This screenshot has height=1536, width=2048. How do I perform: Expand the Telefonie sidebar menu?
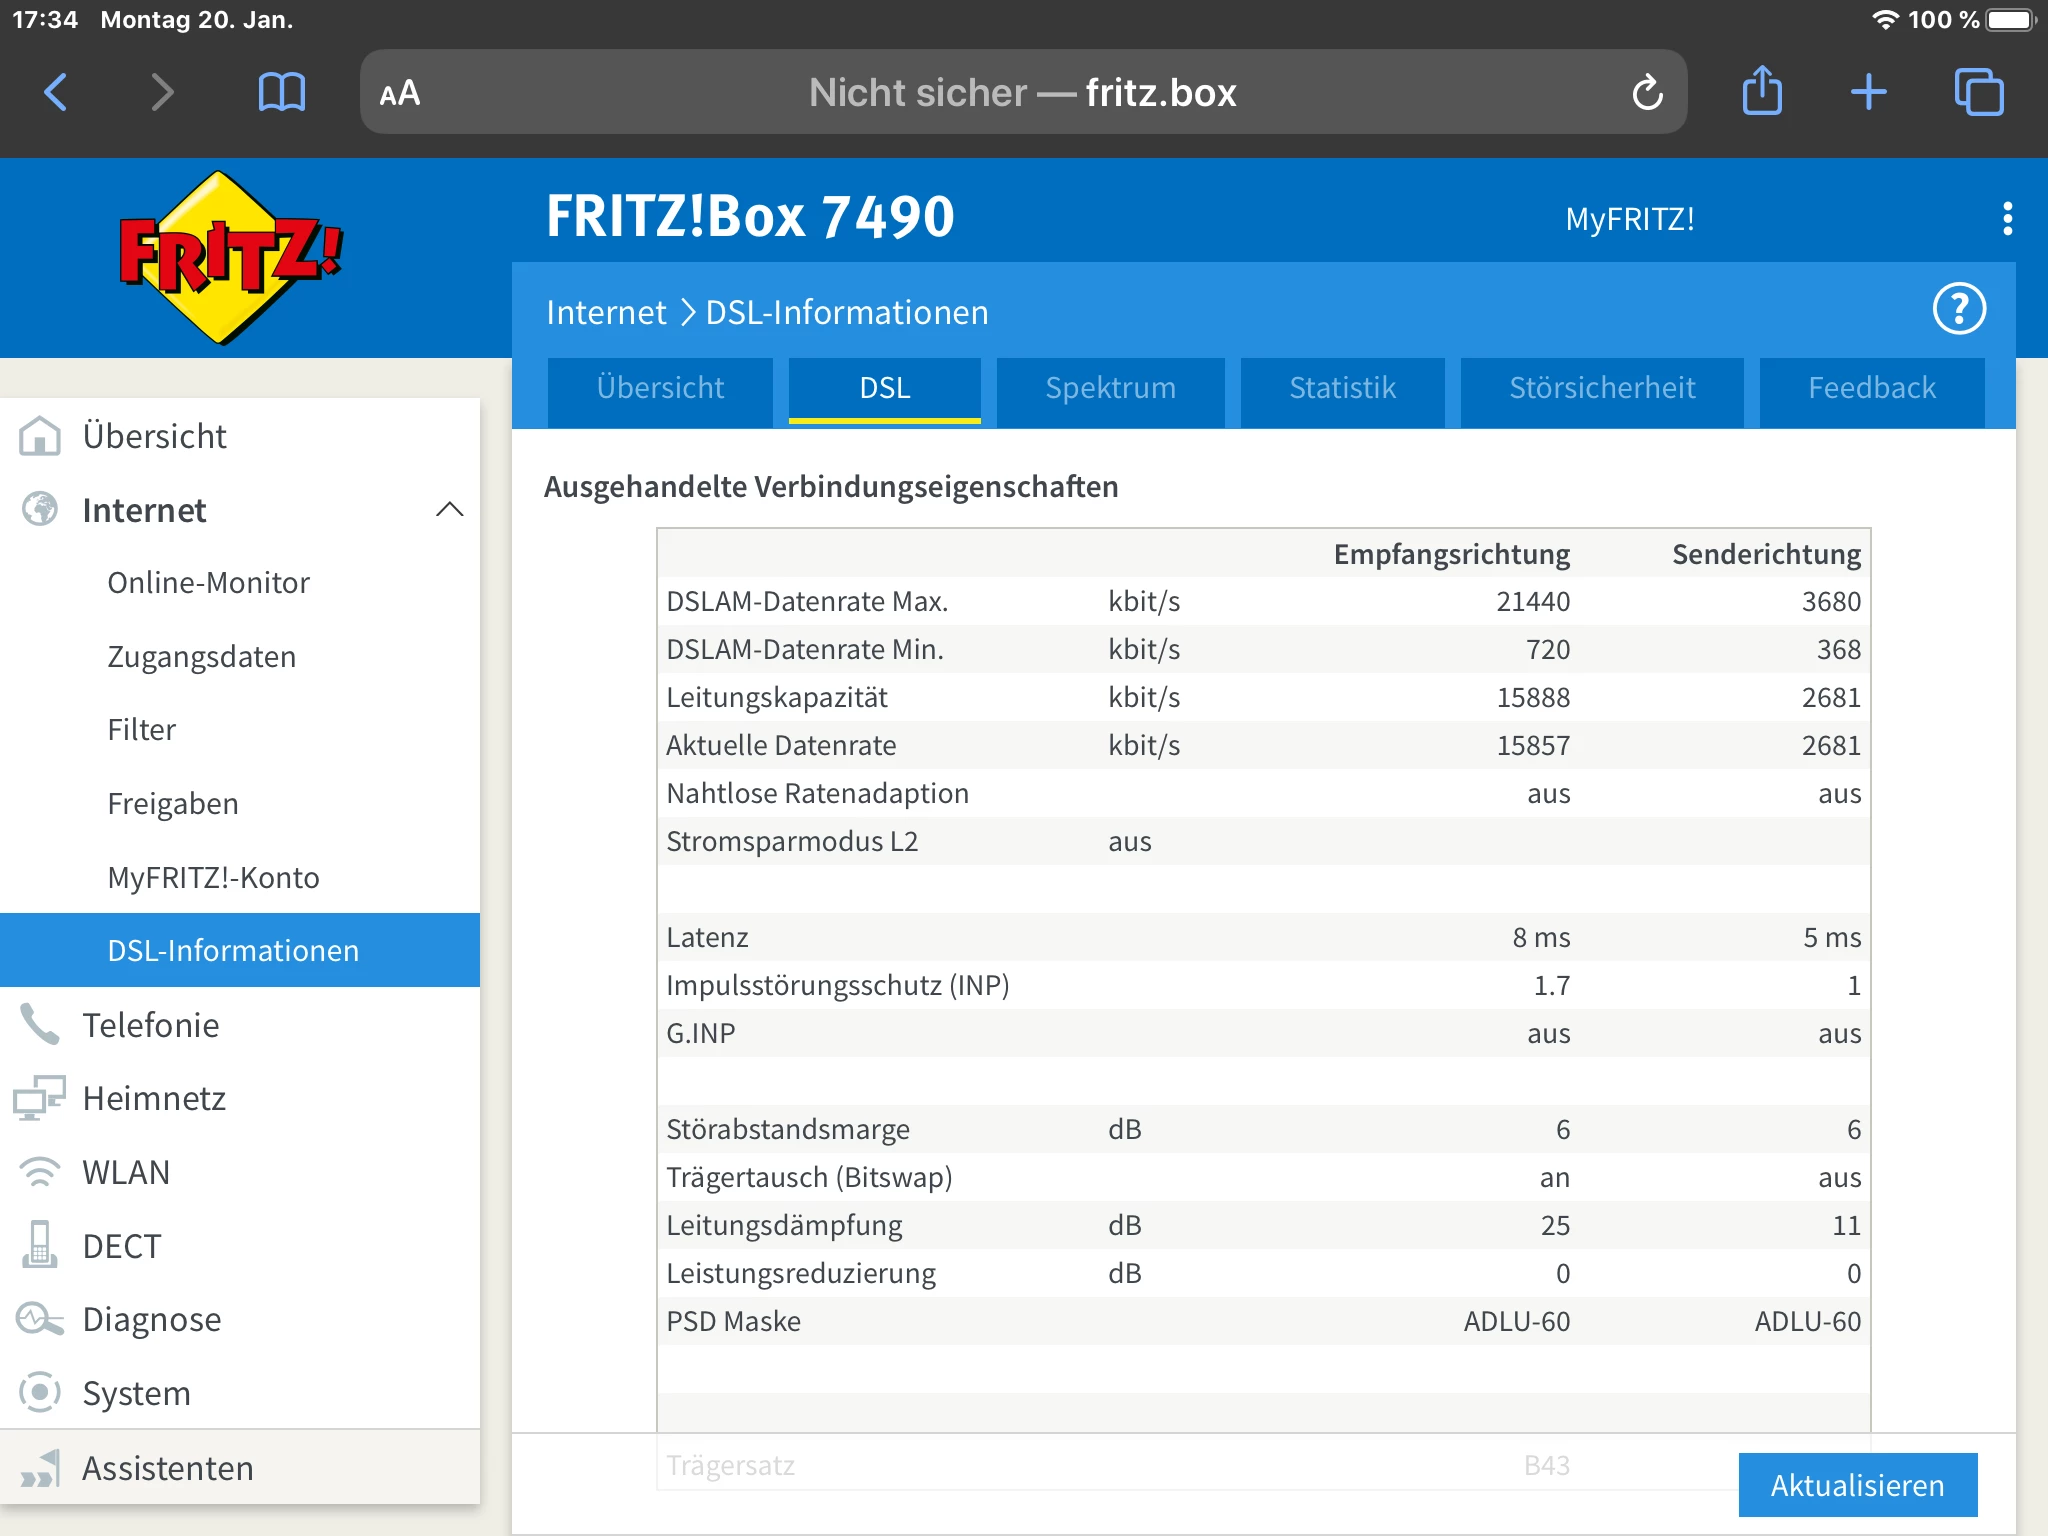pos(150,1025)
